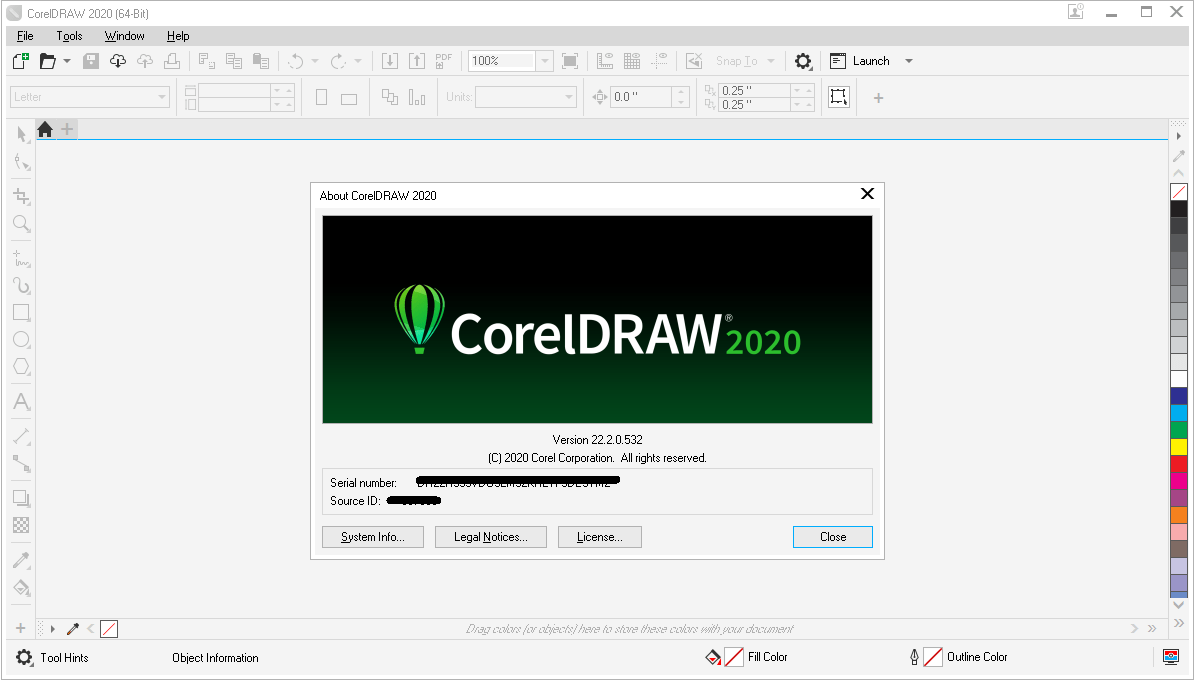This screenshot has width=1195, height=680.
Task: Click the Legal Notices button
Action: pos(491,537)
